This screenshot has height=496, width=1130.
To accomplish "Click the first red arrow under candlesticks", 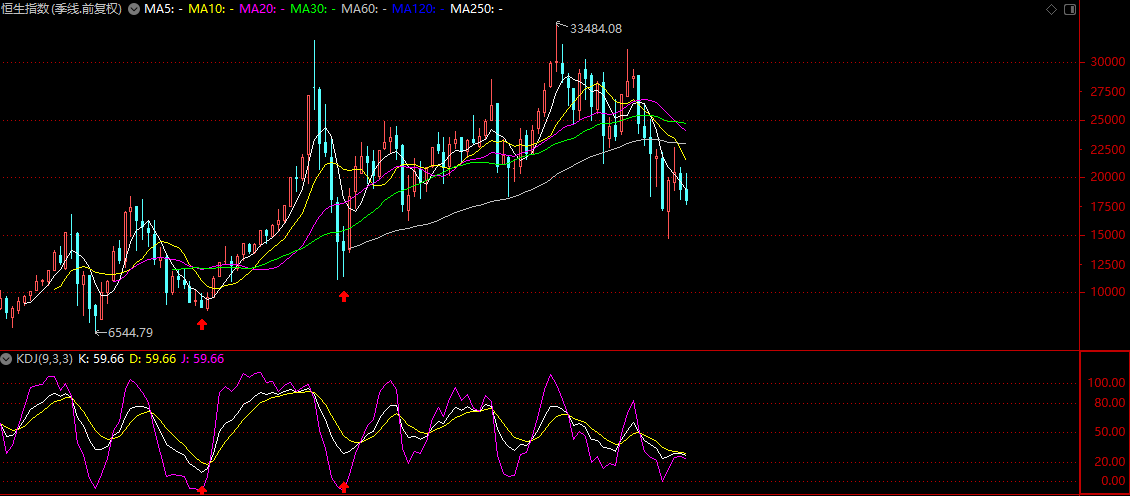I will [202, 323].
